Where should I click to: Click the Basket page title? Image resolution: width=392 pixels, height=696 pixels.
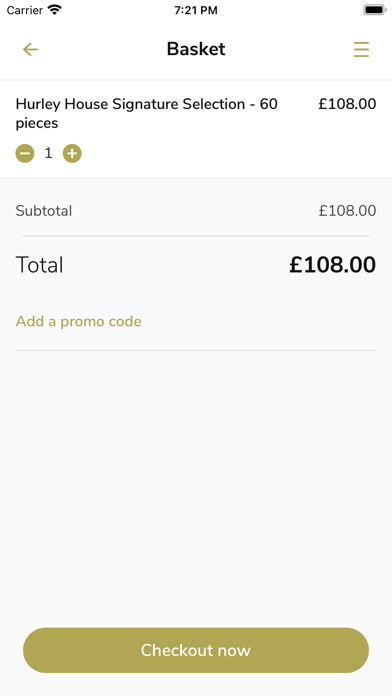196,49
